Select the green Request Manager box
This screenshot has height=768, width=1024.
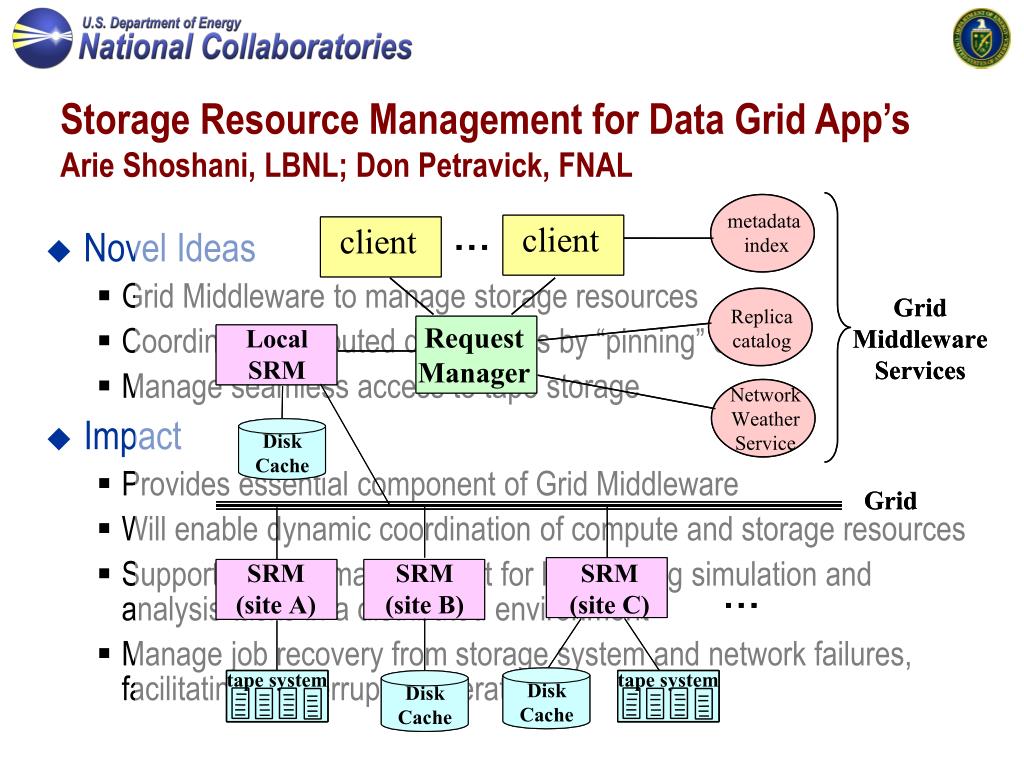click(x=477, y=355)
